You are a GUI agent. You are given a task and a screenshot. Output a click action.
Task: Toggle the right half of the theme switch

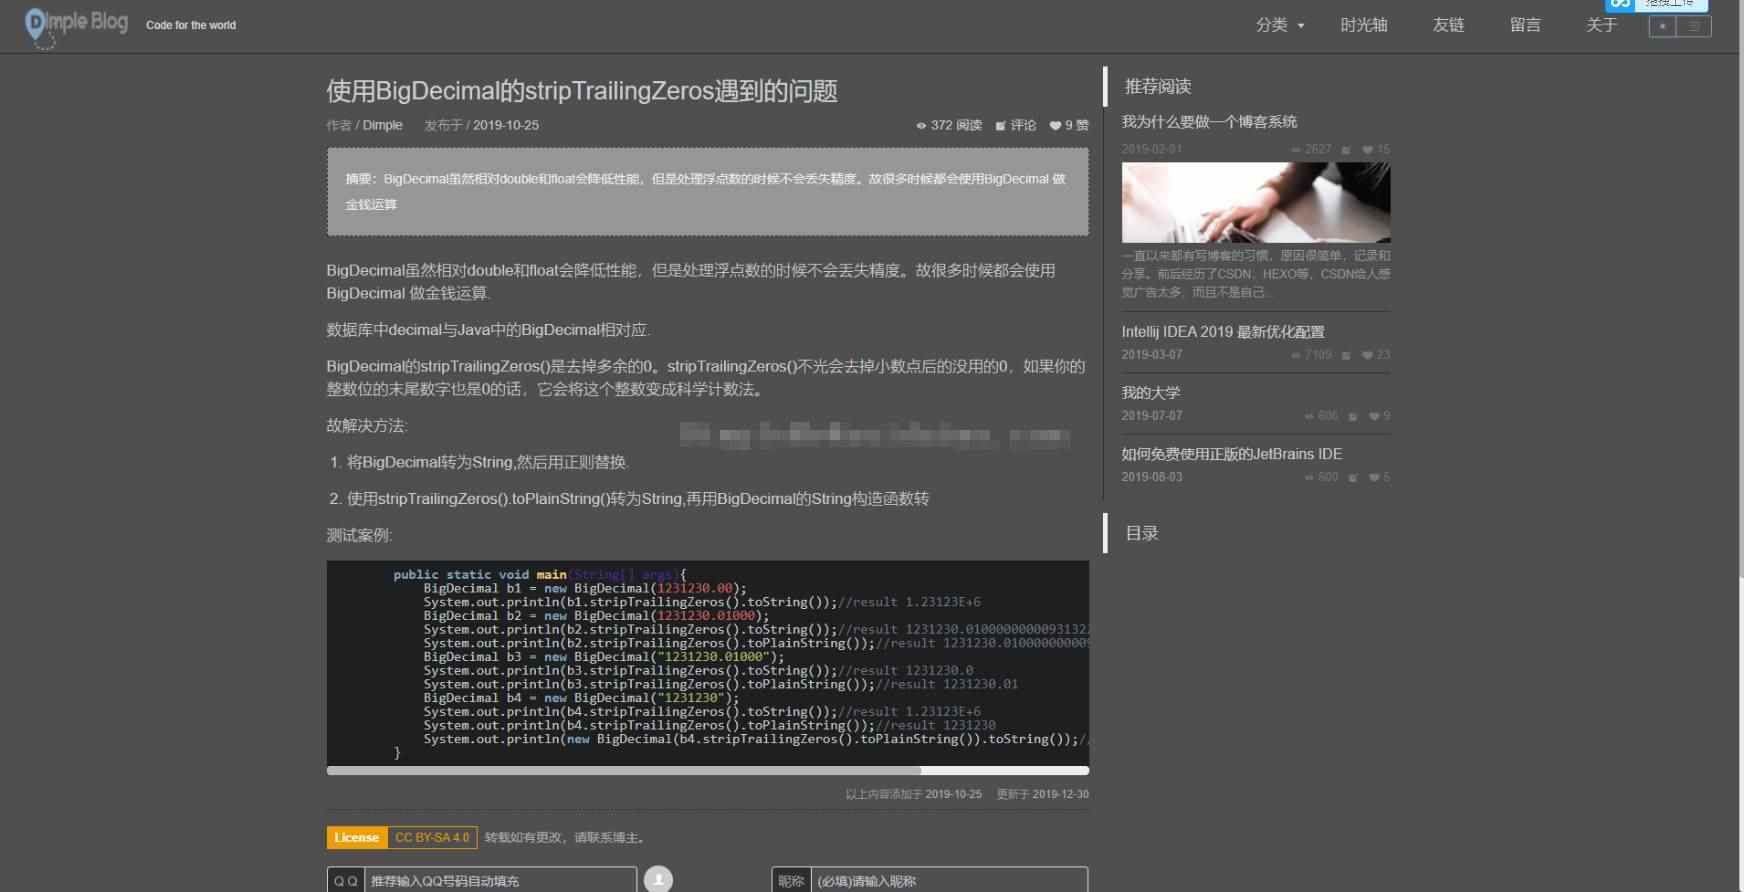1695,26
